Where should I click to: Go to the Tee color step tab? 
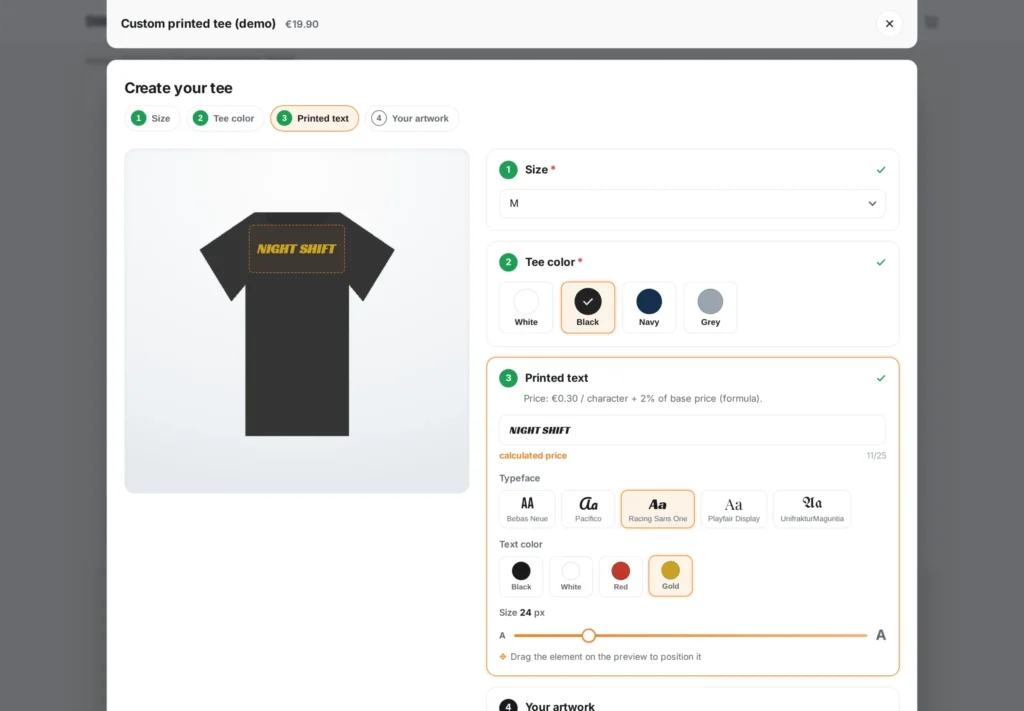point(225,118)
